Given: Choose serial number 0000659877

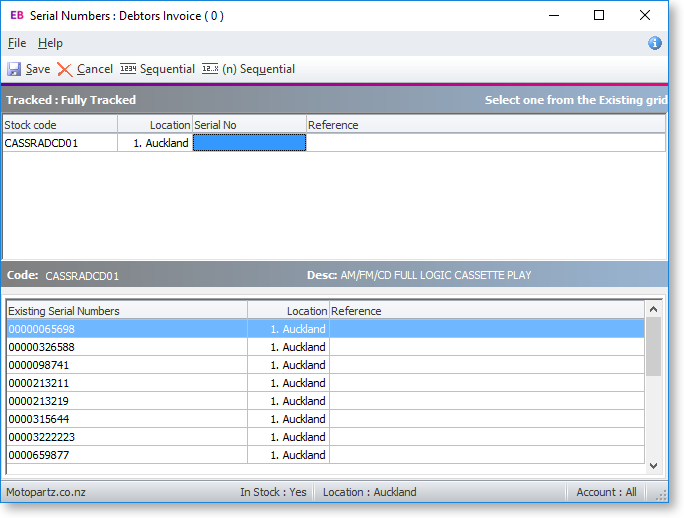Looking at the screenshot, I should 39,455.
